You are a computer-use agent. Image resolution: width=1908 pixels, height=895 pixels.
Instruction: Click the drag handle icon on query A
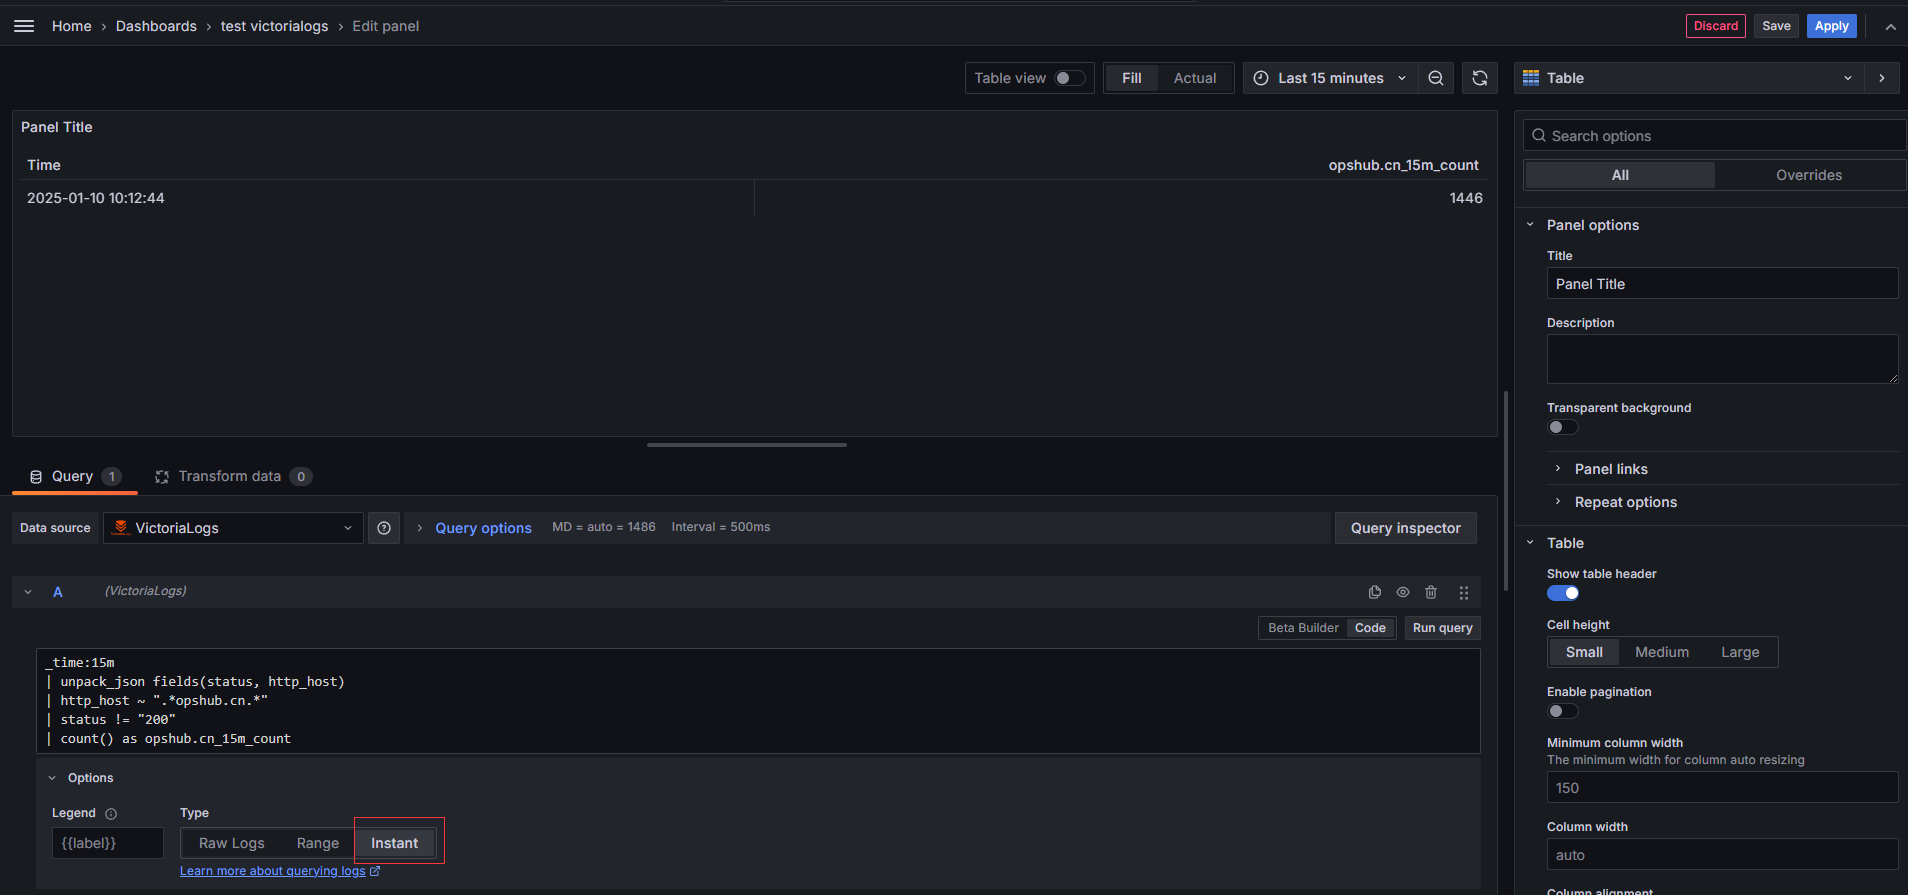(x=1464, y=592)
